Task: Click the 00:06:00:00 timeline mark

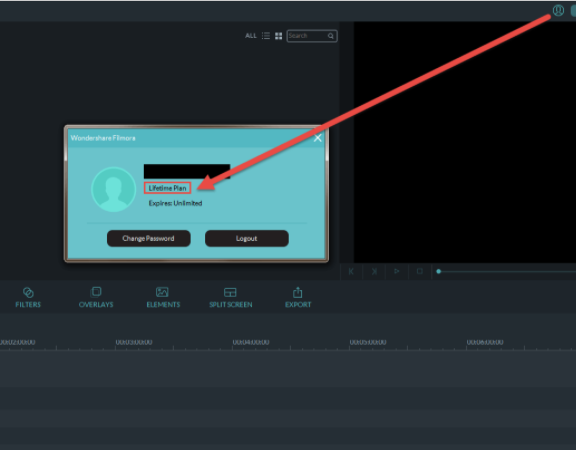Action: (485, 342)
